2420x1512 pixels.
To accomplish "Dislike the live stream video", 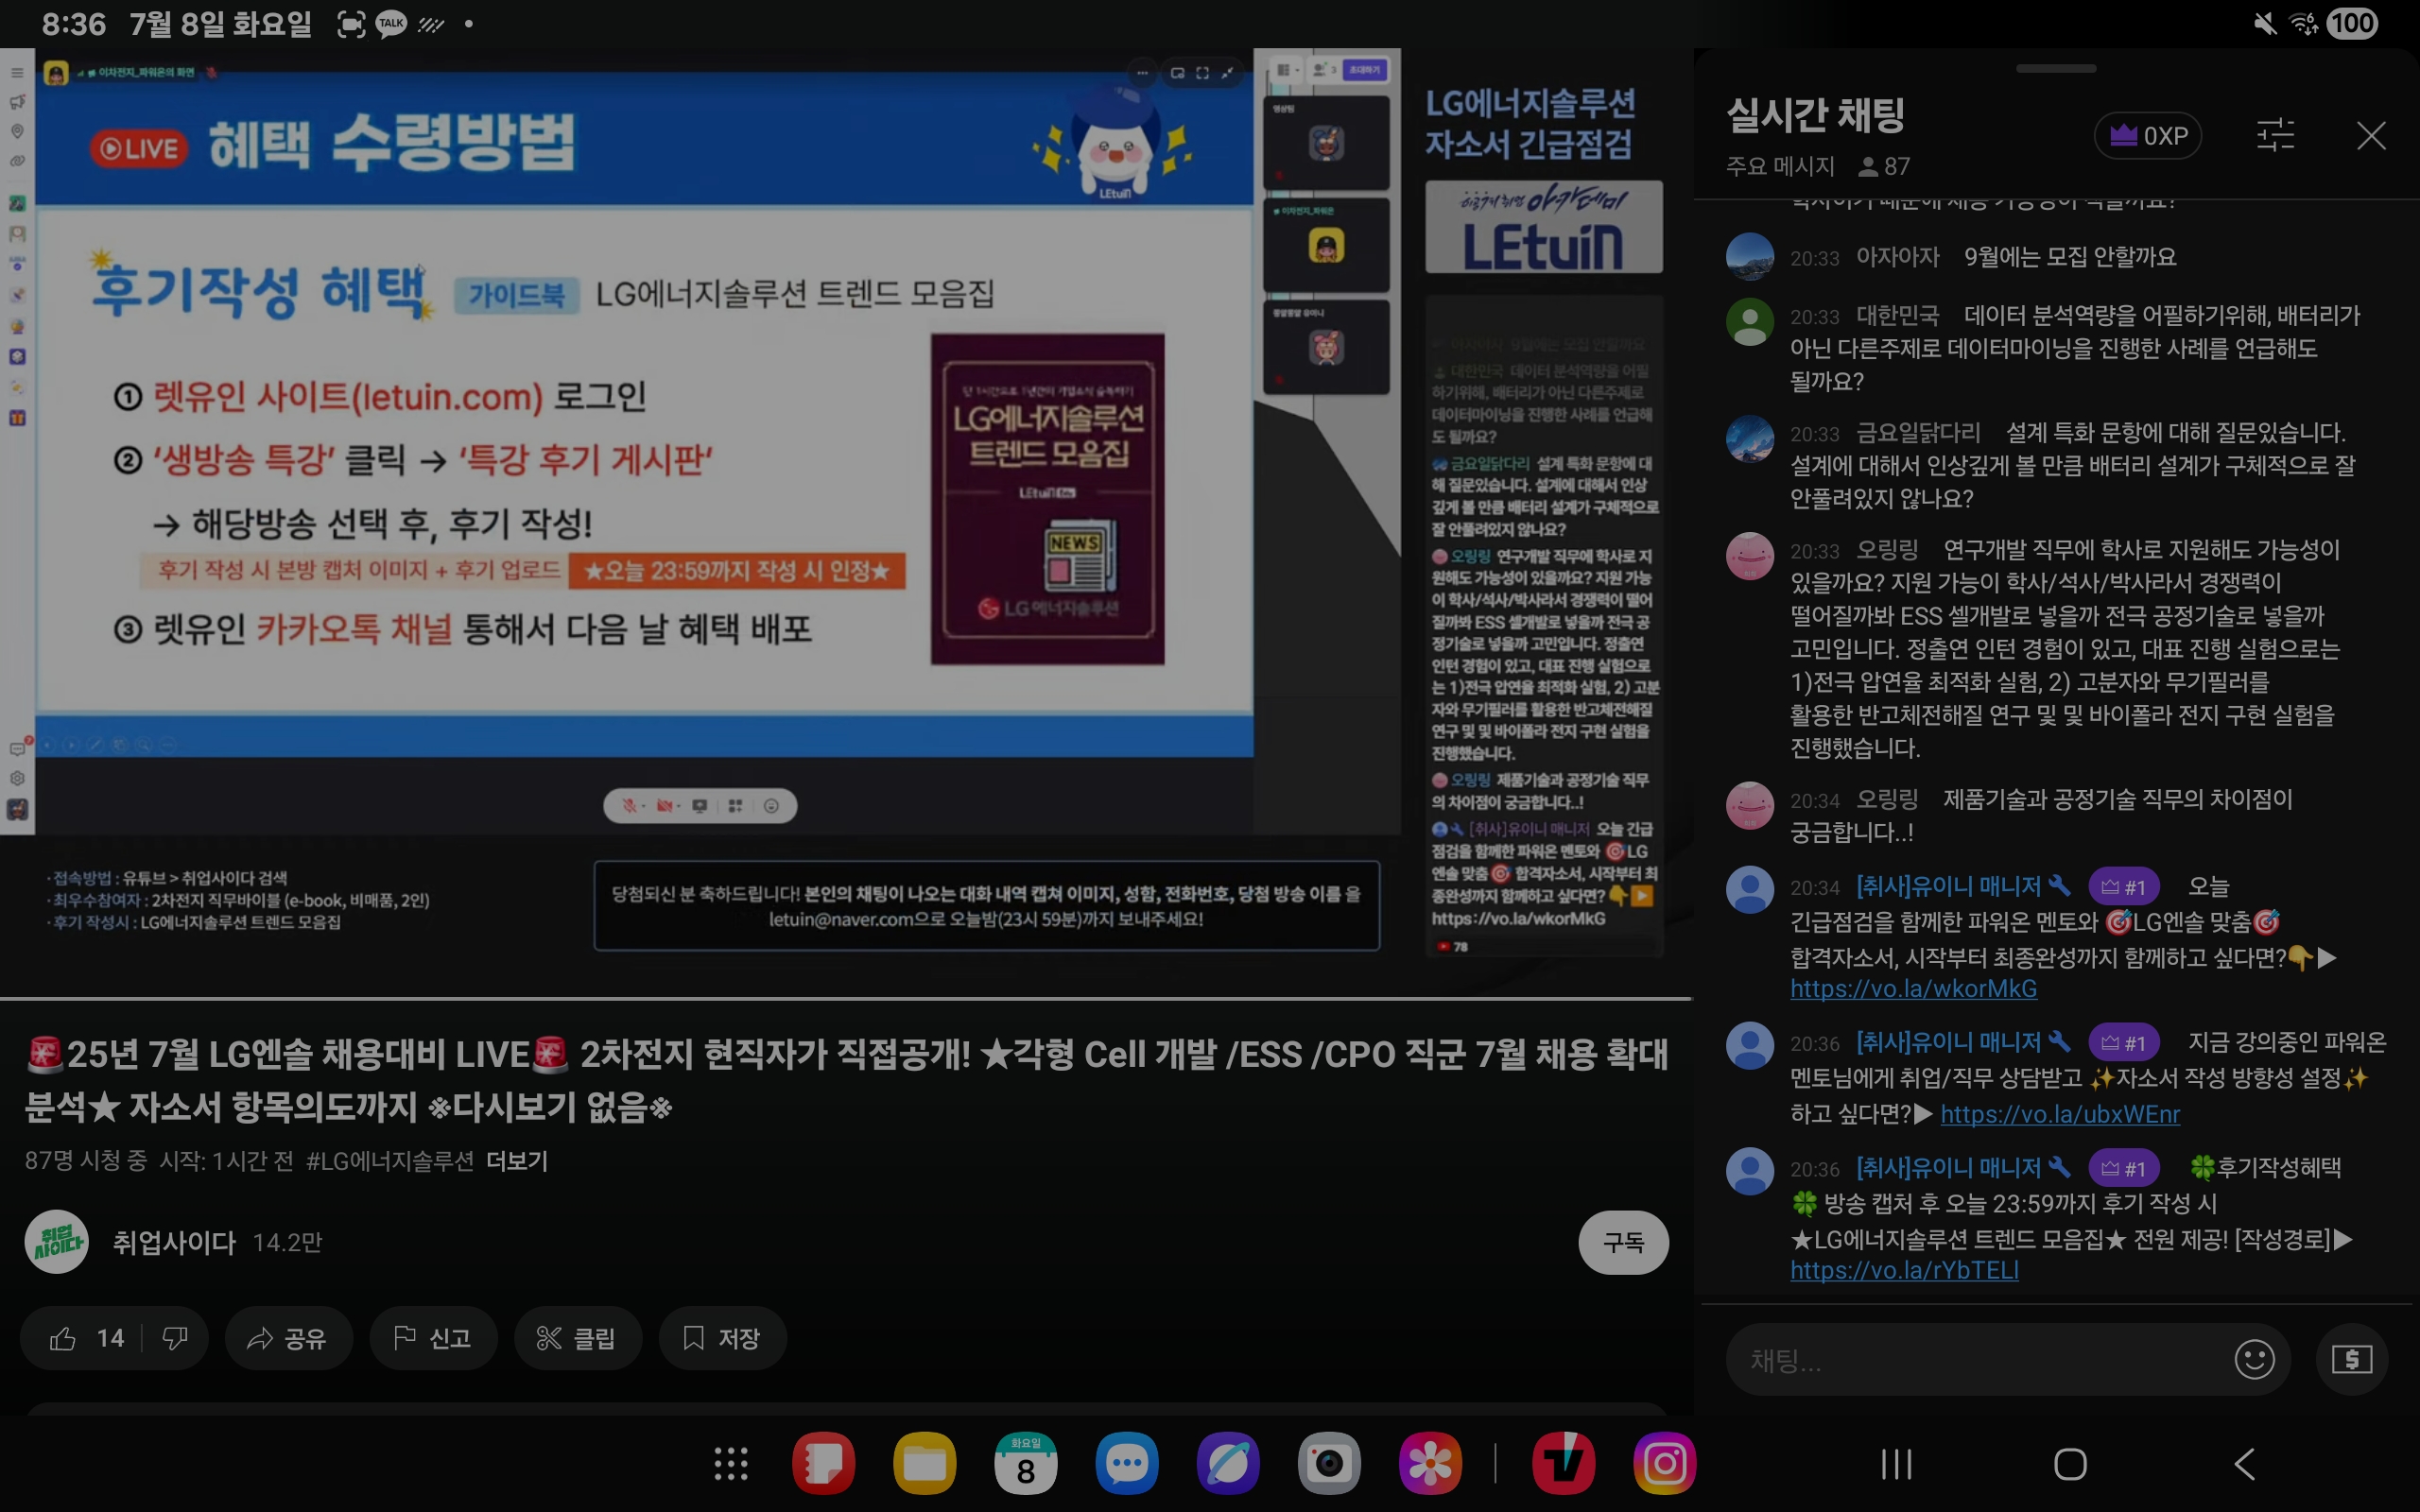I will [x=175, y=1338].
